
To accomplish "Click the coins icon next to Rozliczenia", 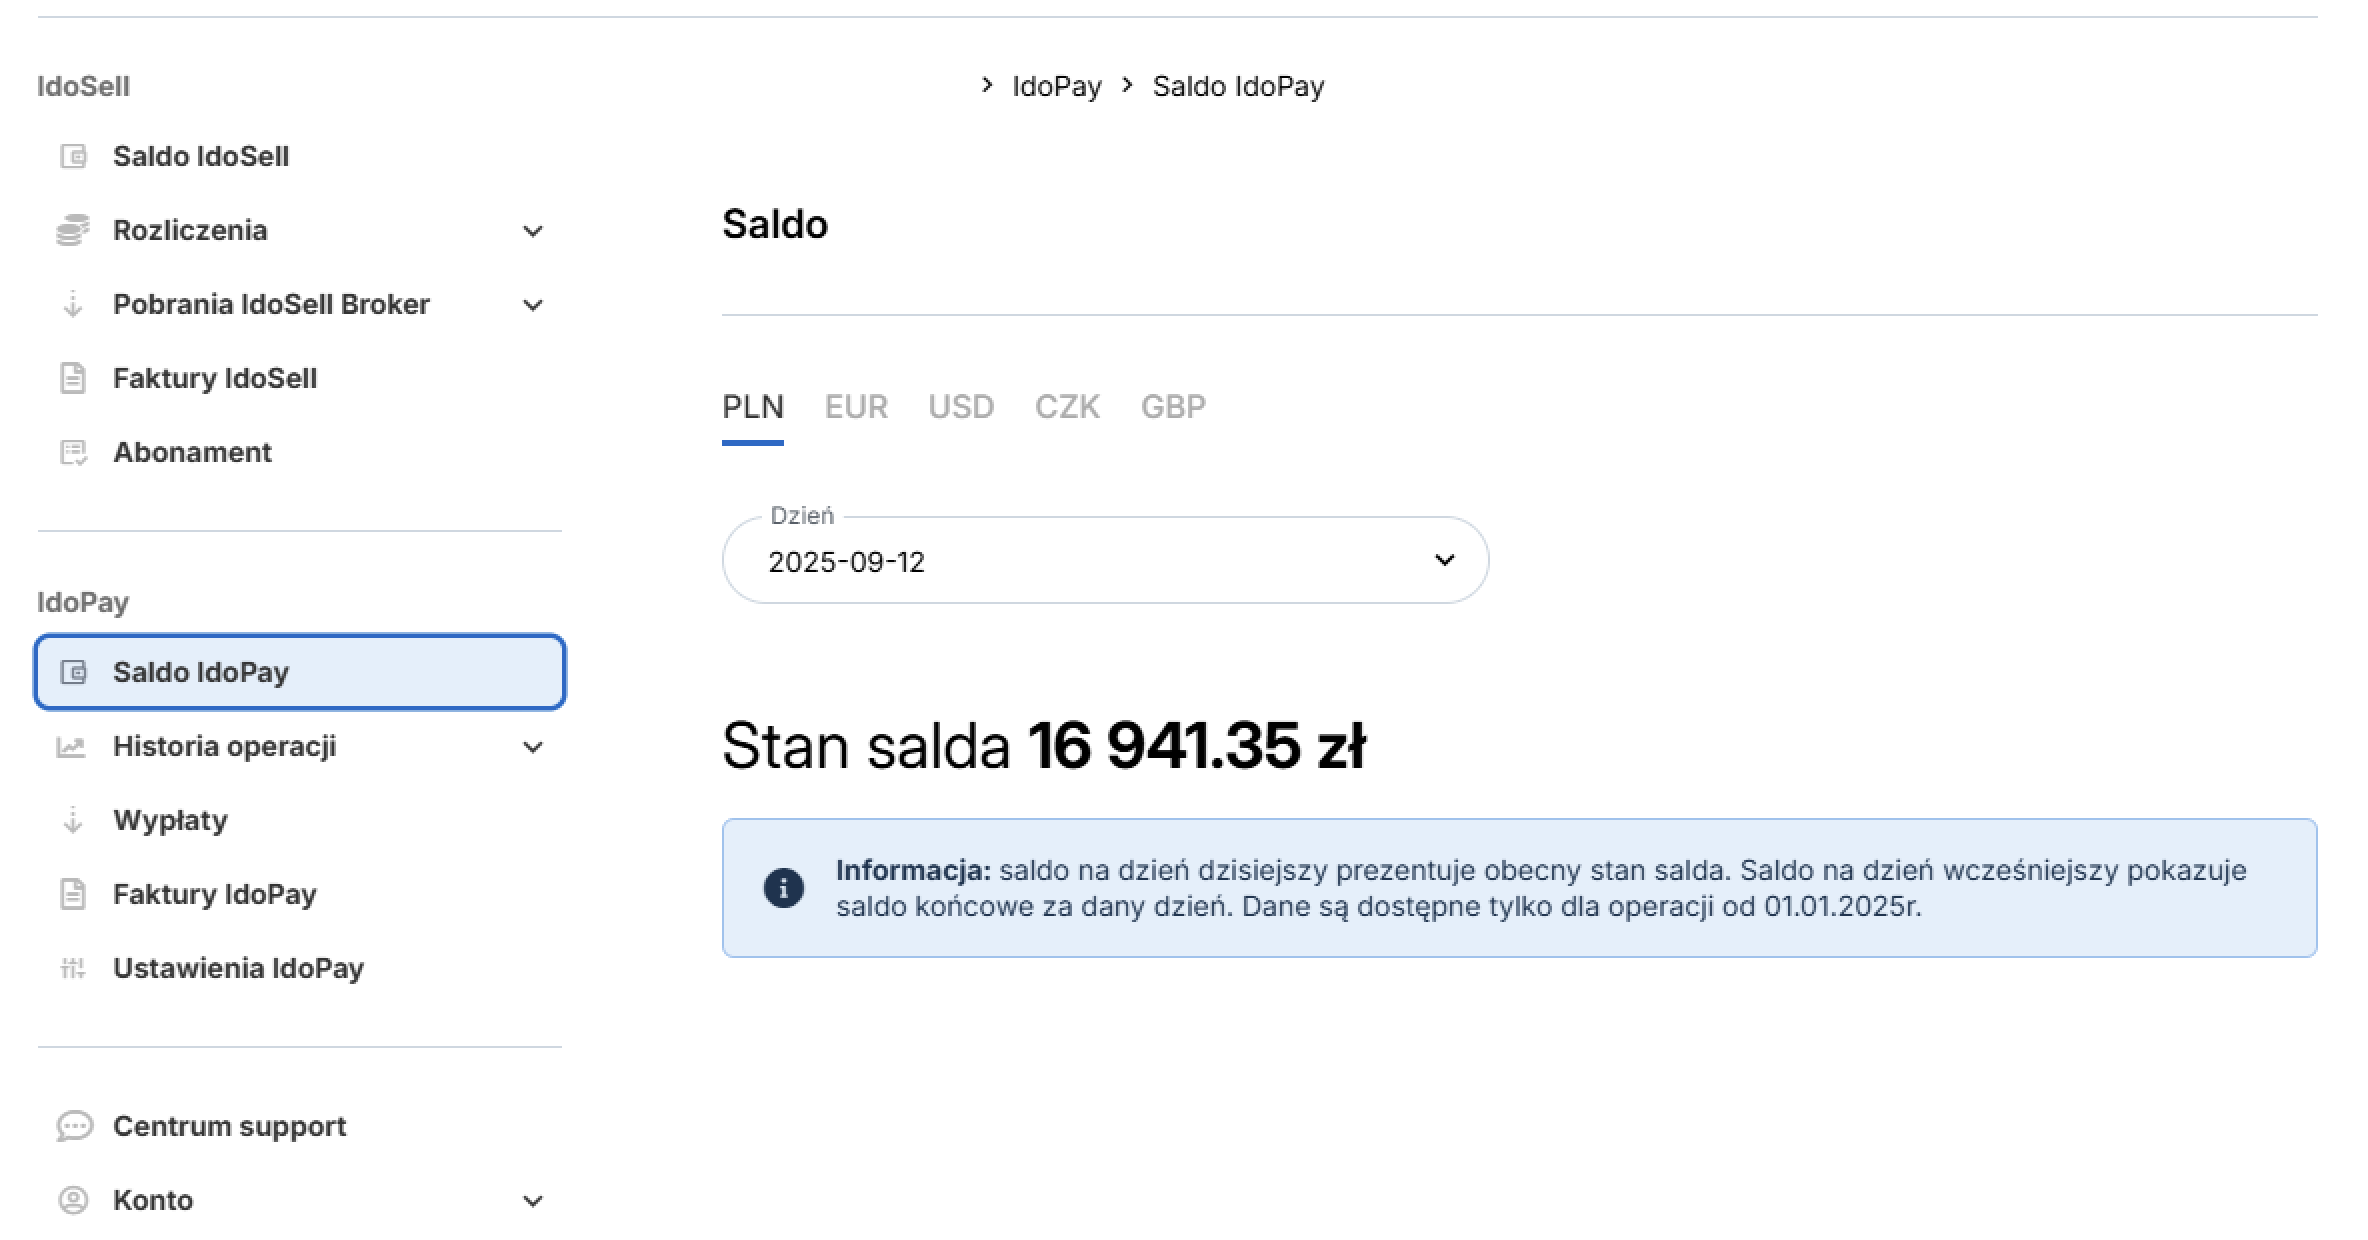I will click(73, 230).
